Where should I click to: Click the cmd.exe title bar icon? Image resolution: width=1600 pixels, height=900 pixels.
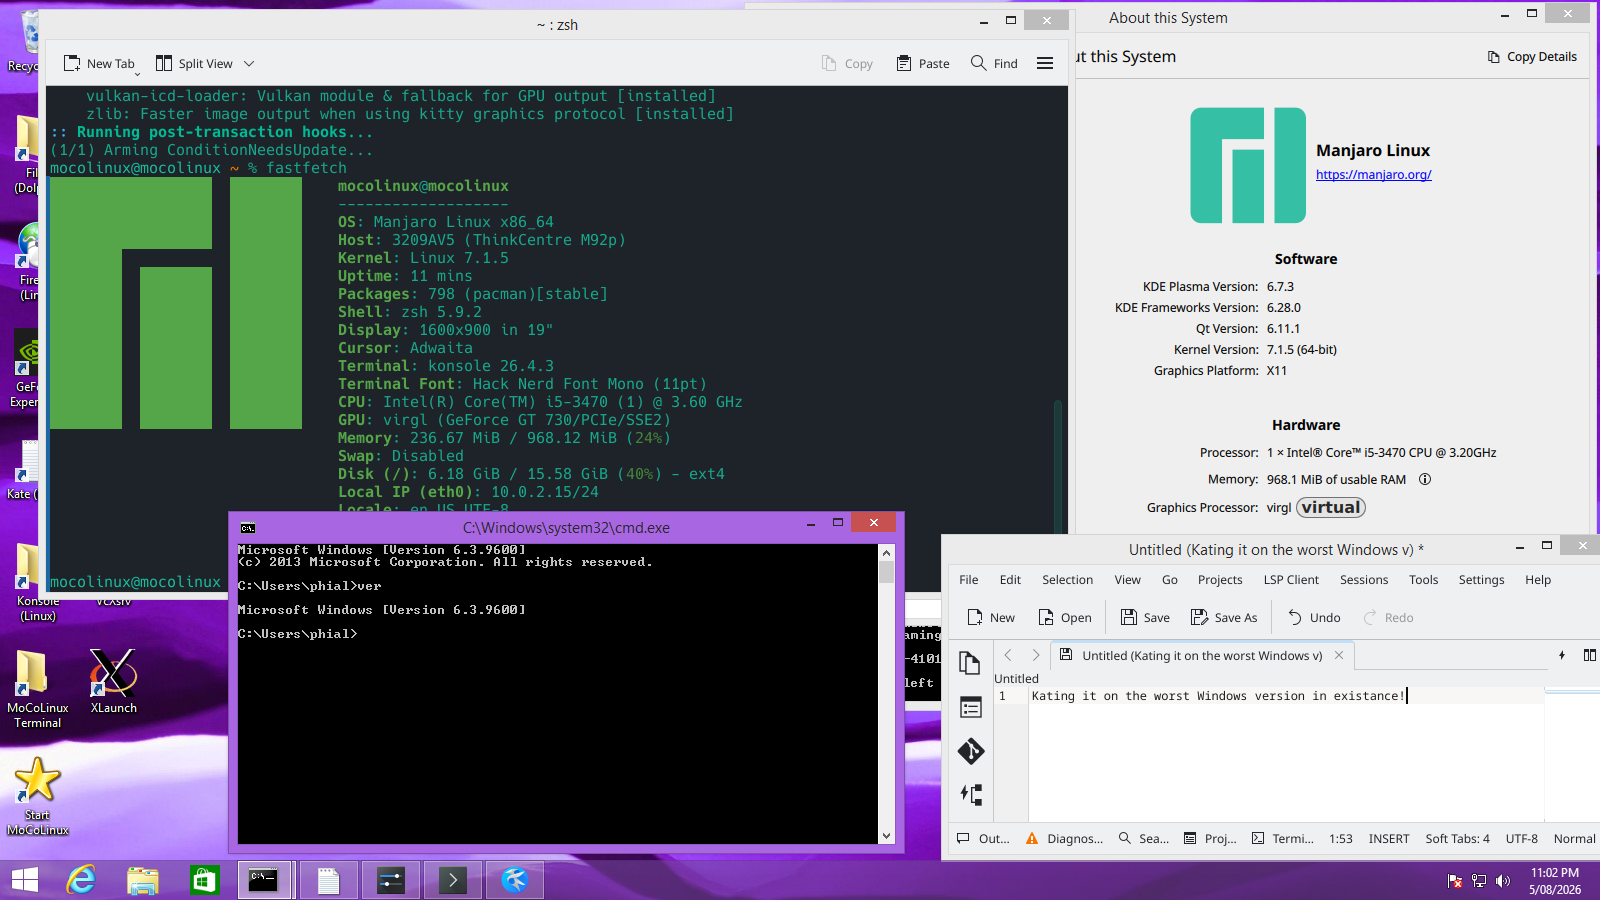click(x=248, y=528)
